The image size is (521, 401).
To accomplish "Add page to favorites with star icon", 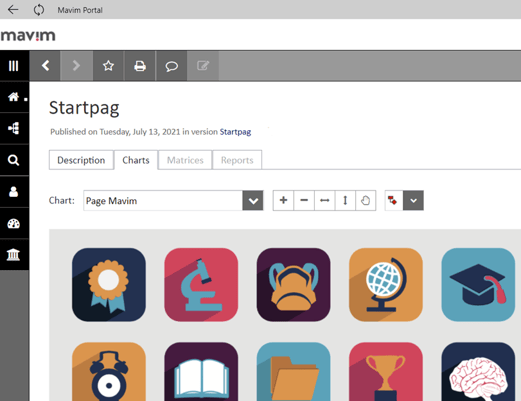I will click(108, 66).
